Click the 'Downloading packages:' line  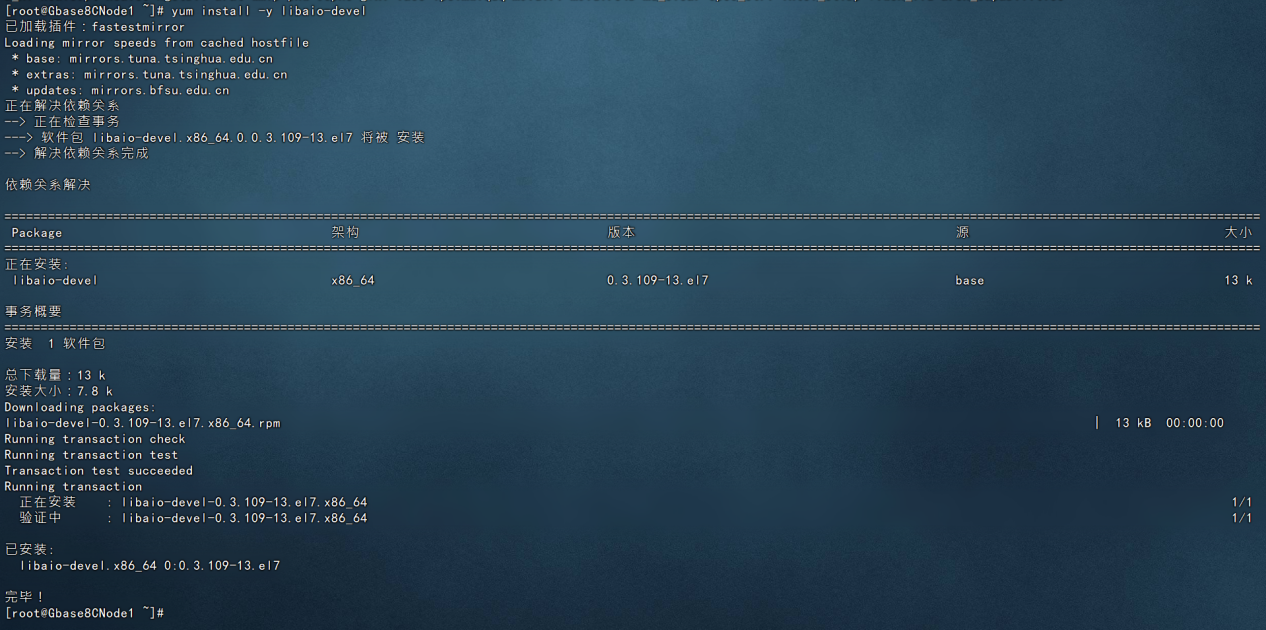tap(81, 408)
